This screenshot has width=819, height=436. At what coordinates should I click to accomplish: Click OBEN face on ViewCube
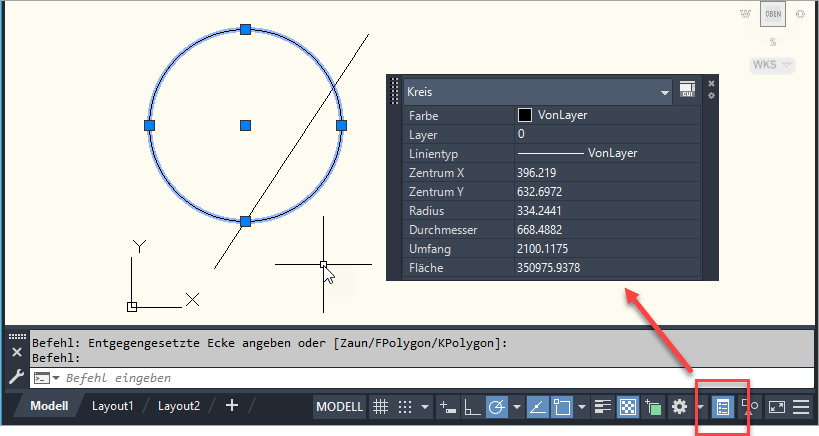[x=773, y=14]
